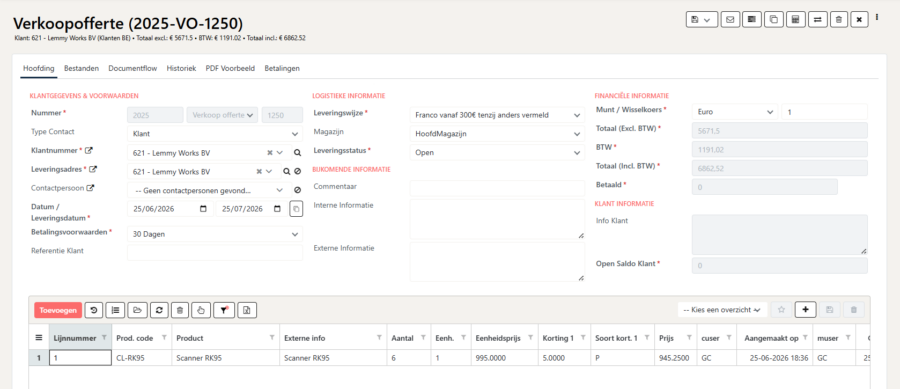Click the 945.2500 price cell

(675, 357)
